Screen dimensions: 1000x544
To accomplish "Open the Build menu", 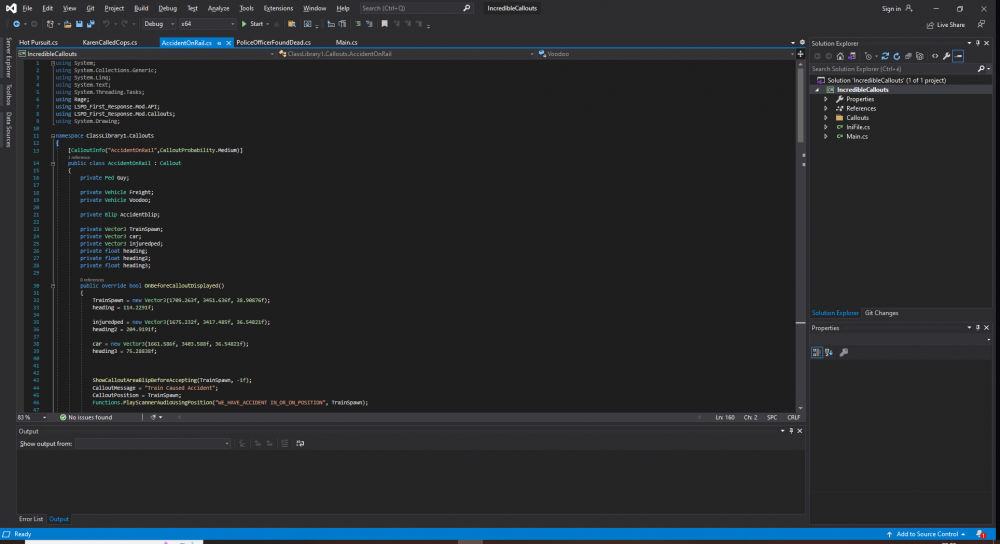I will 141,8.
